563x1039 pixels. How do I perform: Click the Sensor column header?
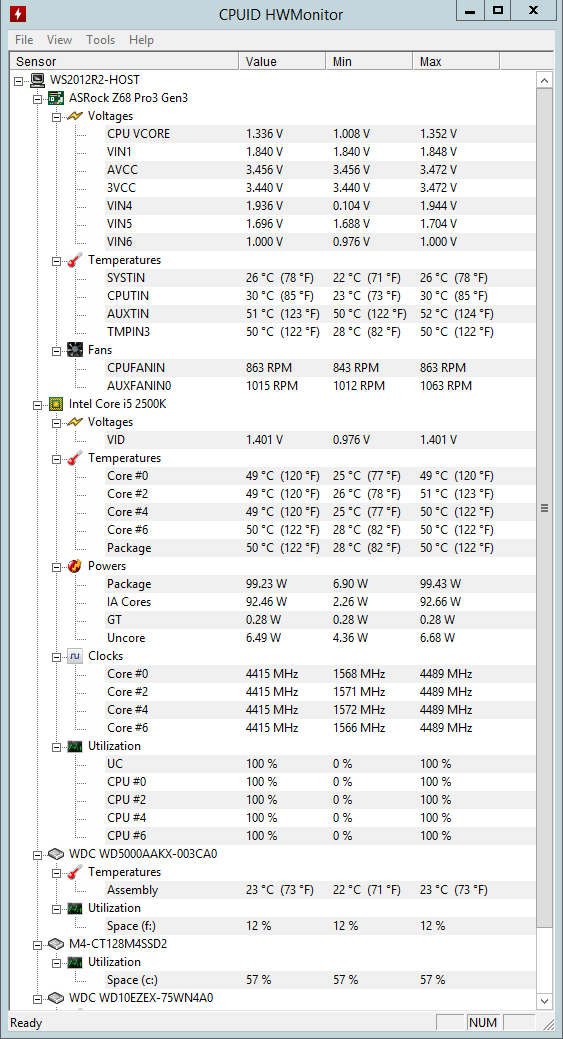(124, 62)
